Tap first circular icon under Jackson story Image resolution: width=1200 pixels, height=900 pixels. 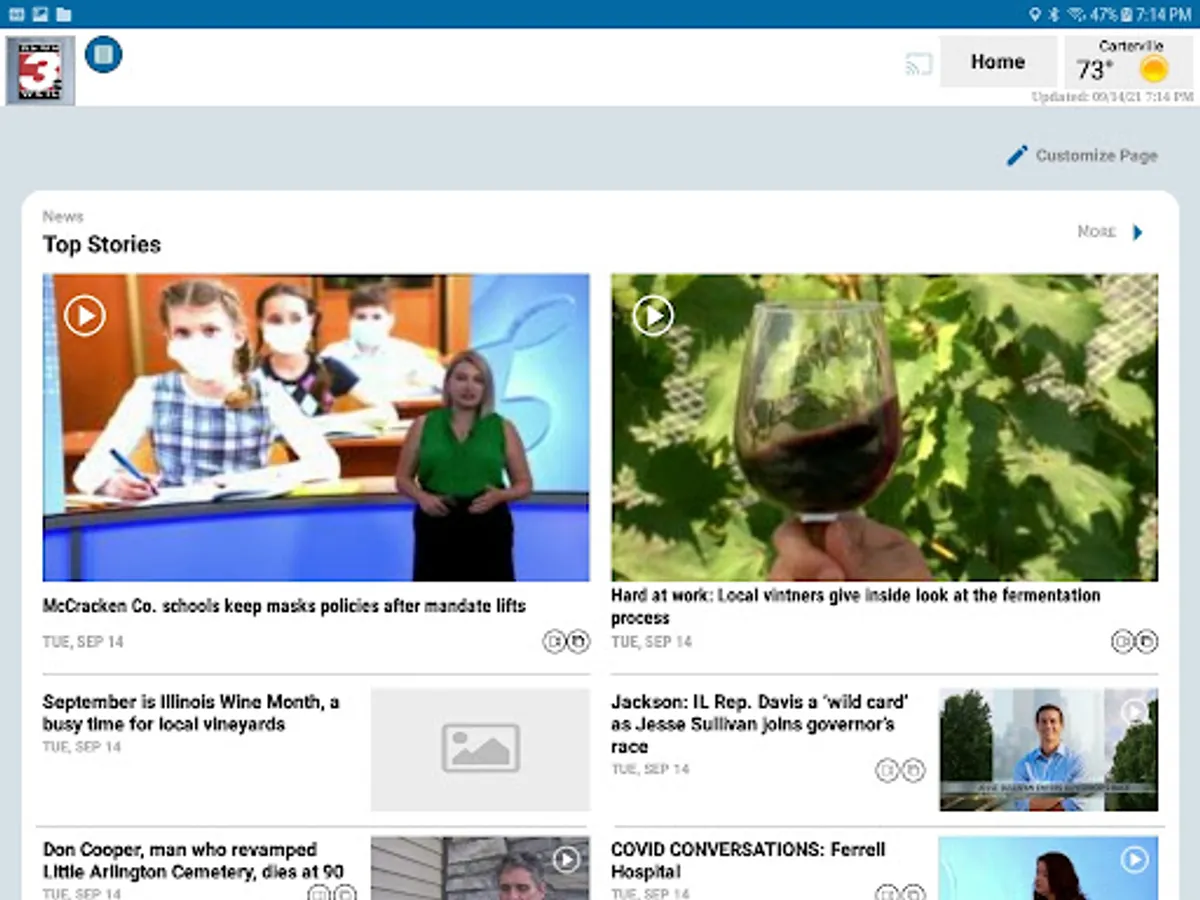(887, 770)
